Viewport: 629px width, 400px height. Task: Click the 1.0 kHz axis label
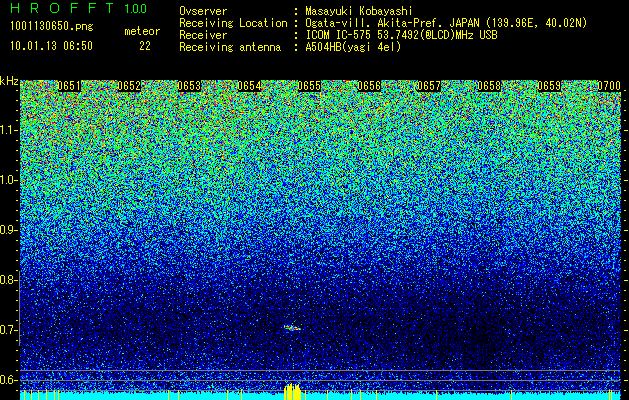8,180
